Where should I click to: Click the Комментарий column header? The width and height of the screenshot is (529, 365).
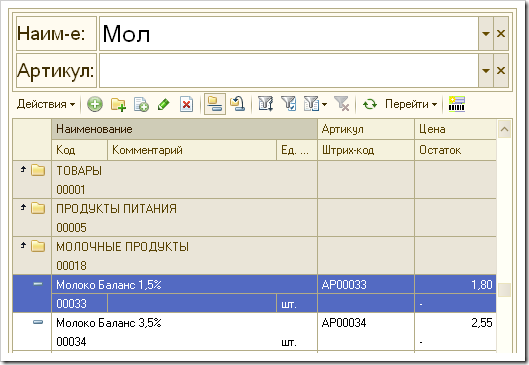(x=192, y=150)
